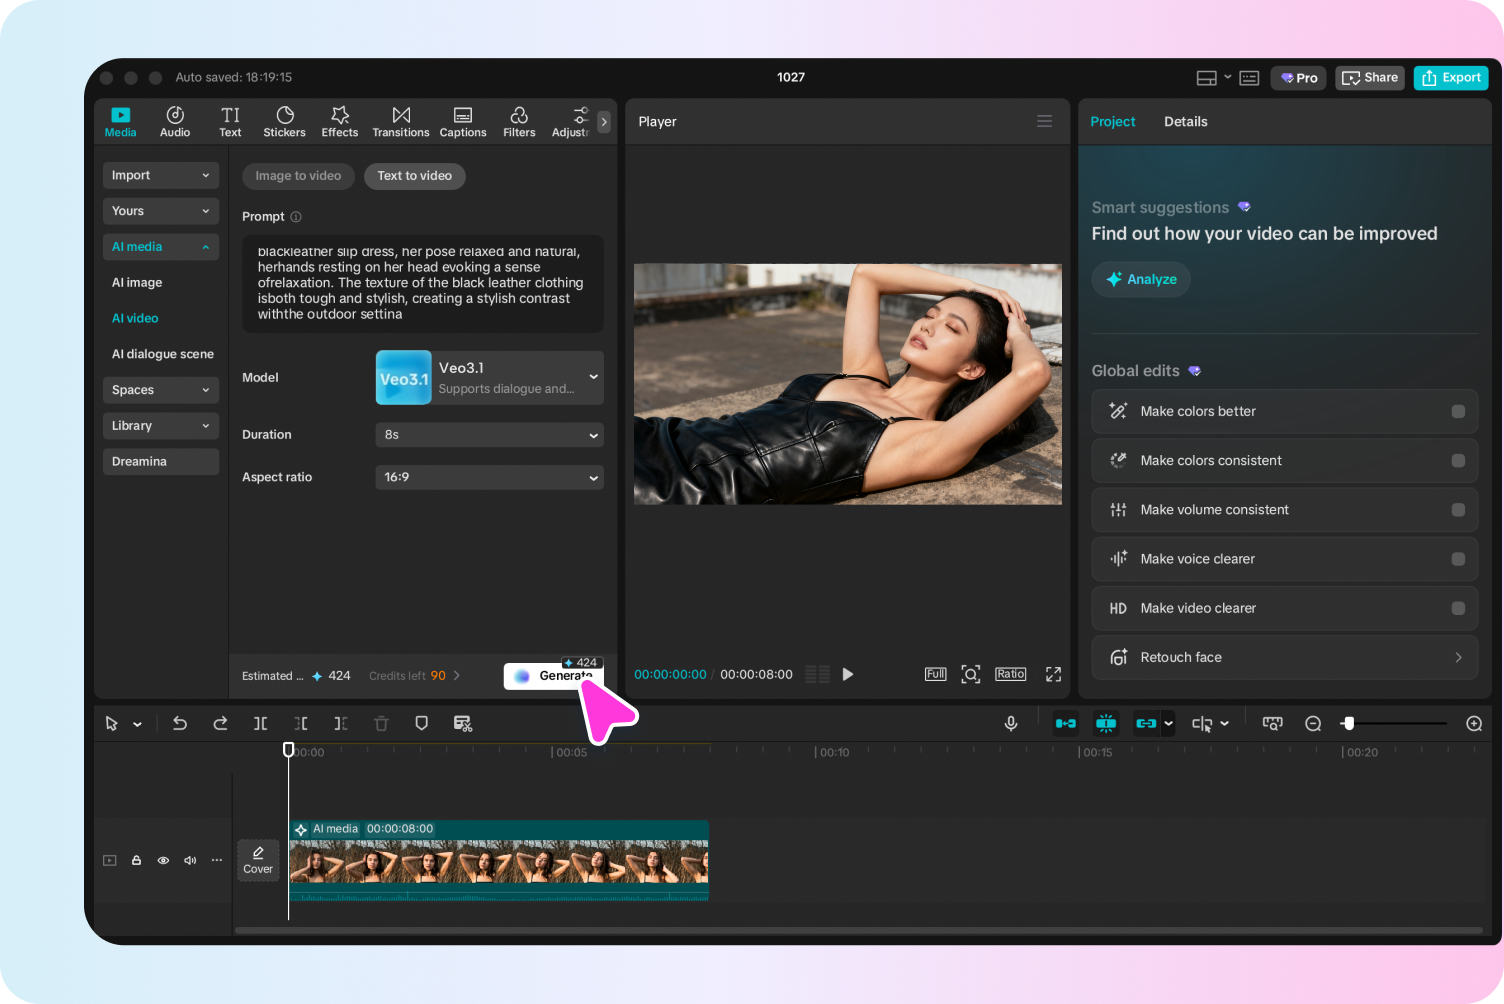Select the Split tool in the timeline toolbar
1504x1004 pixels.
[260, 723]
